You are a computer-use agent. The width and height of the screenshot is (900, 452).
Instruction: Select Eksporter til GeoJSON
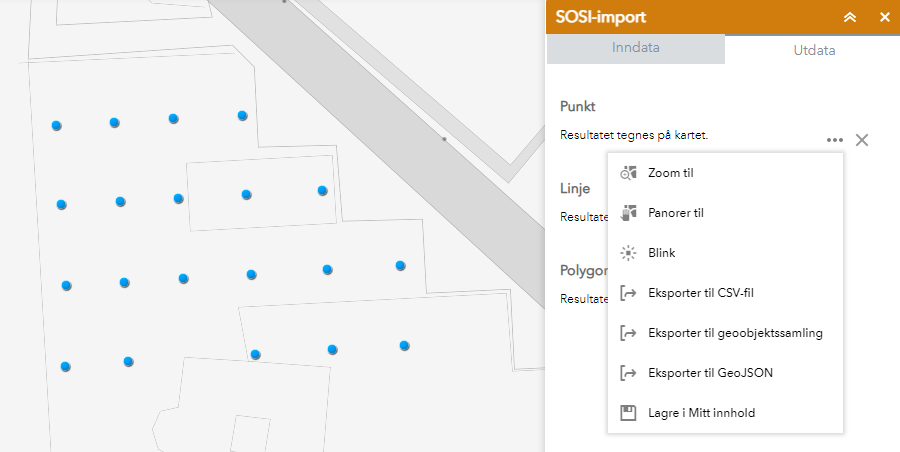[x=725, y=373]
